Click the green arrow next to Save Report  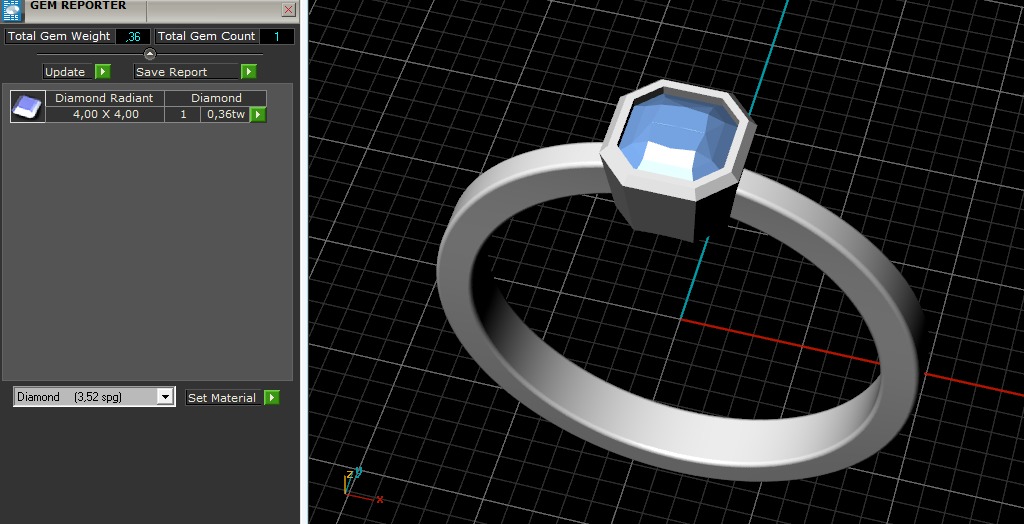pos(248,72)
